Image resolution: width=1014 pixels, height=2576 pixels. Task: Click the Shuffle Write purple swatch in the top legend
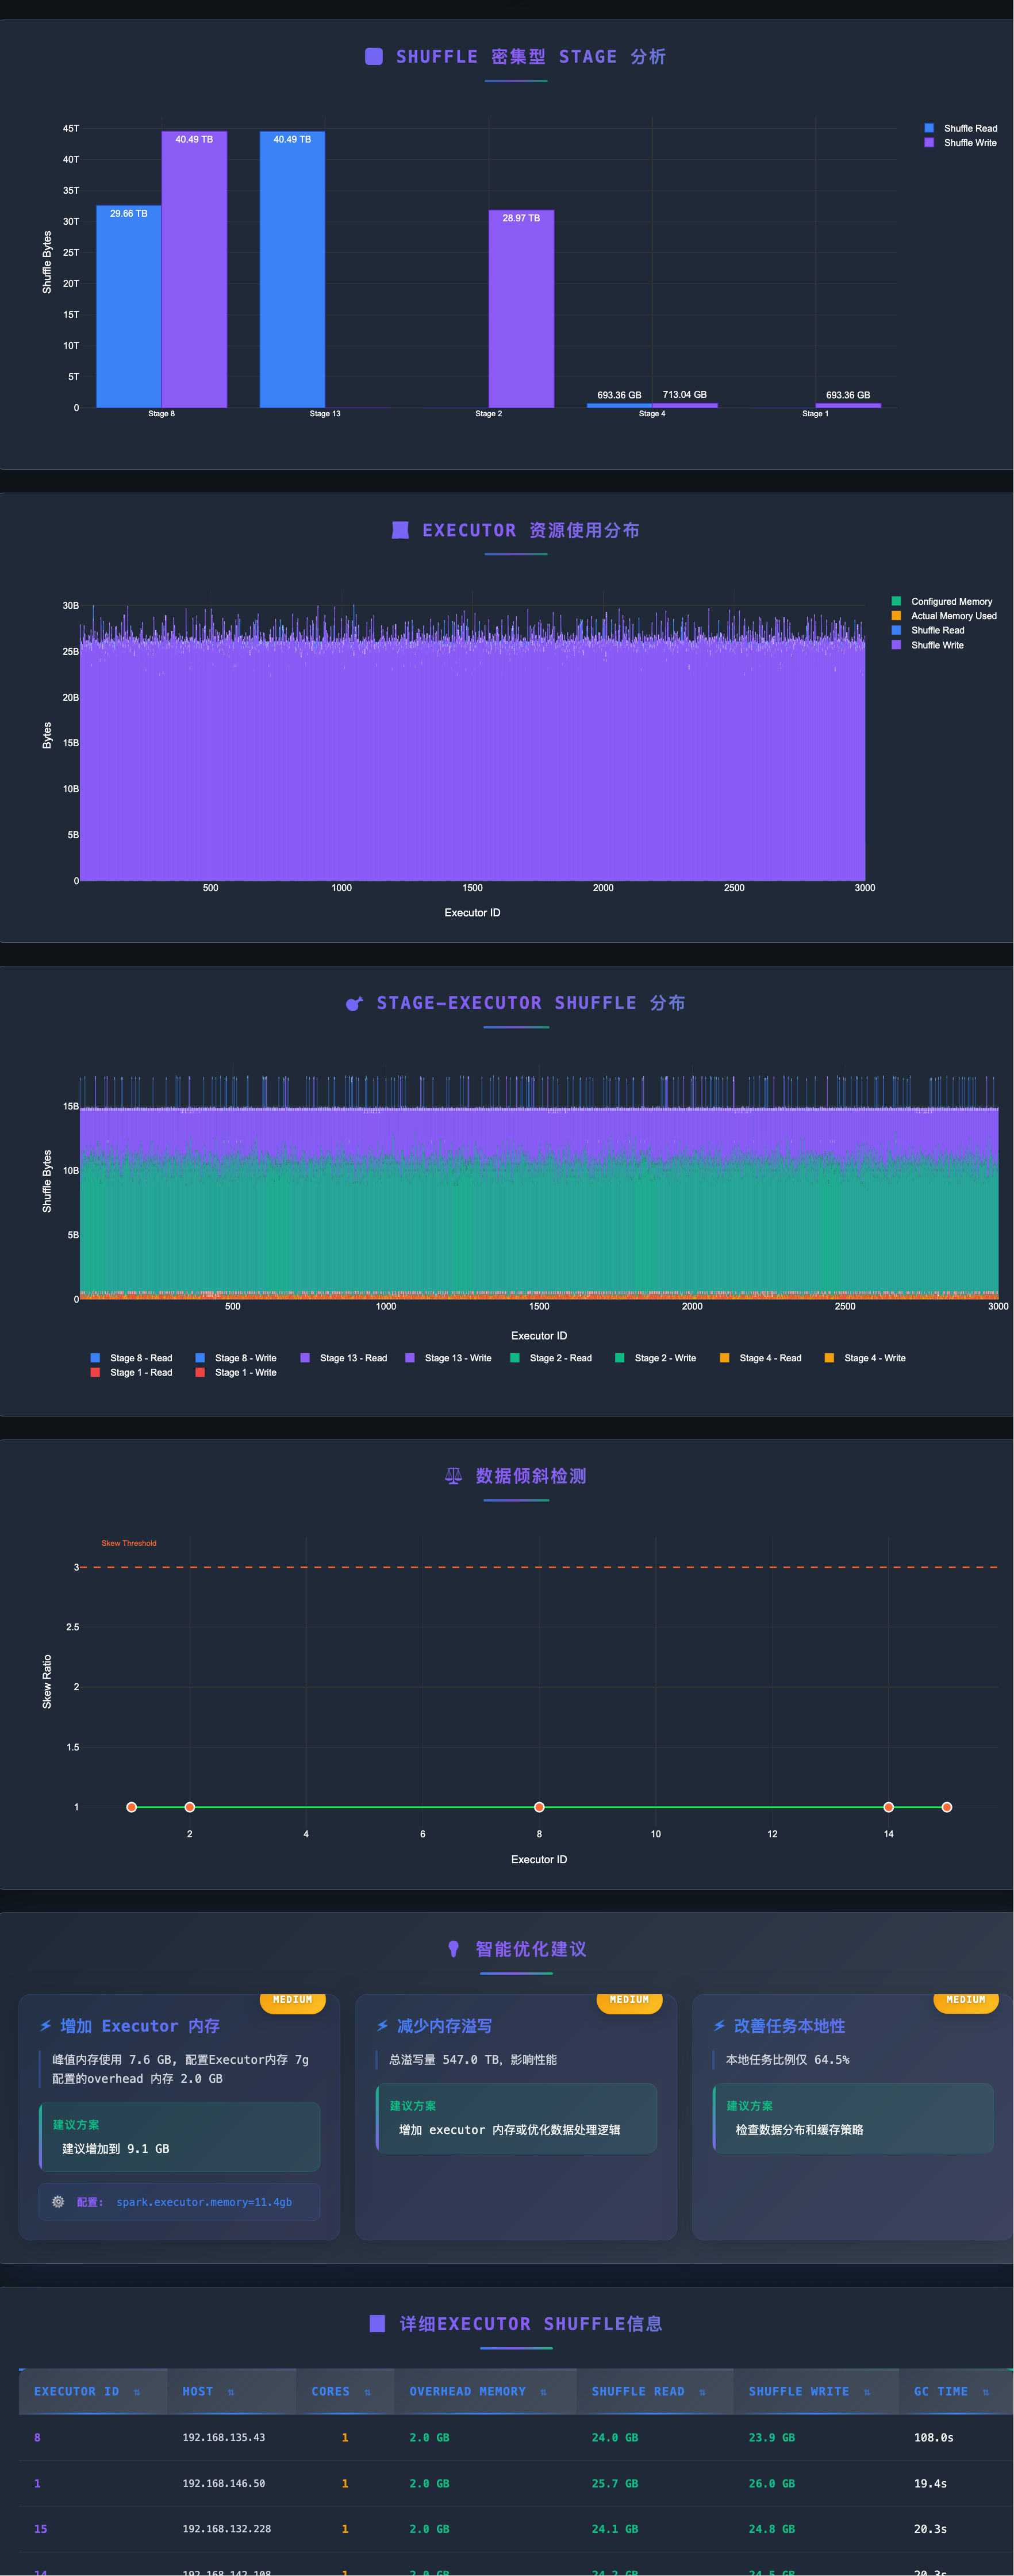[929, 143]
